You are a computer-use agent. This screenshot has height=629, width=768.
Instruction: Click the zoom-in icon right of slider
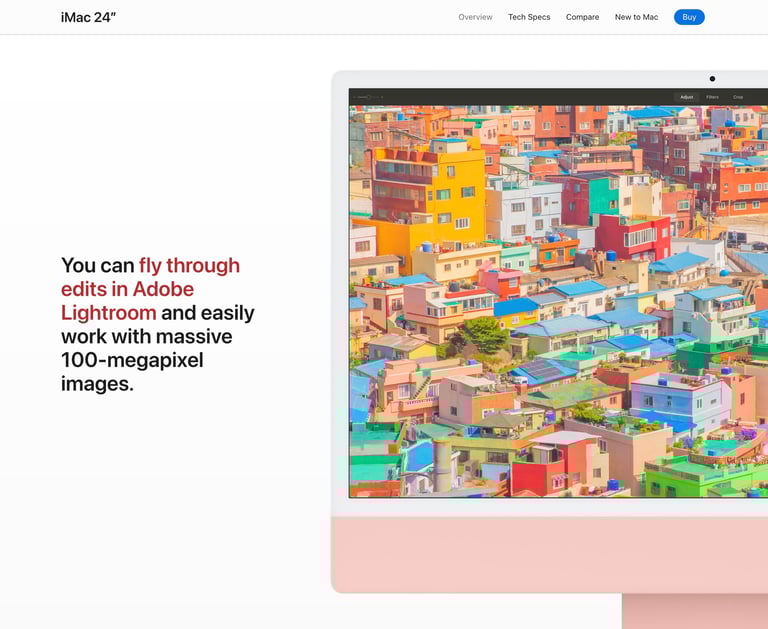[x=382, y=97]
